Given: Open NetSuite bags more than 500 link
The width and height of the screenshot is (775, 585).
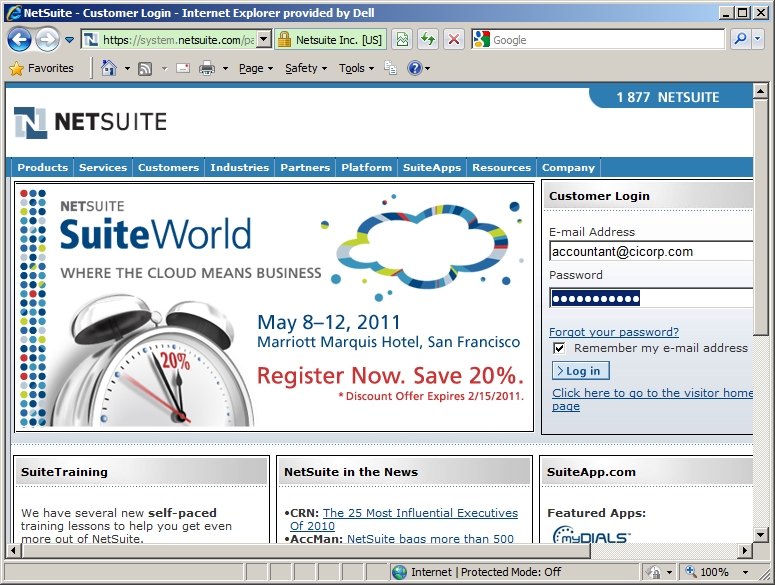Looking at the screenshot, I should (x=430, y=539).
